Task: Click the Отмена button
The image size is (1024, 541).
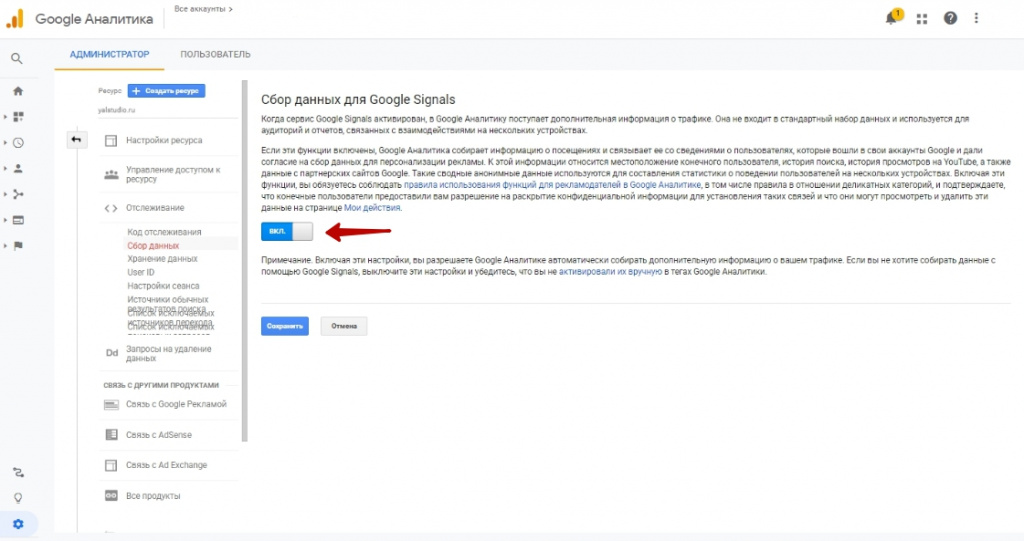Action: pos(344,326)
